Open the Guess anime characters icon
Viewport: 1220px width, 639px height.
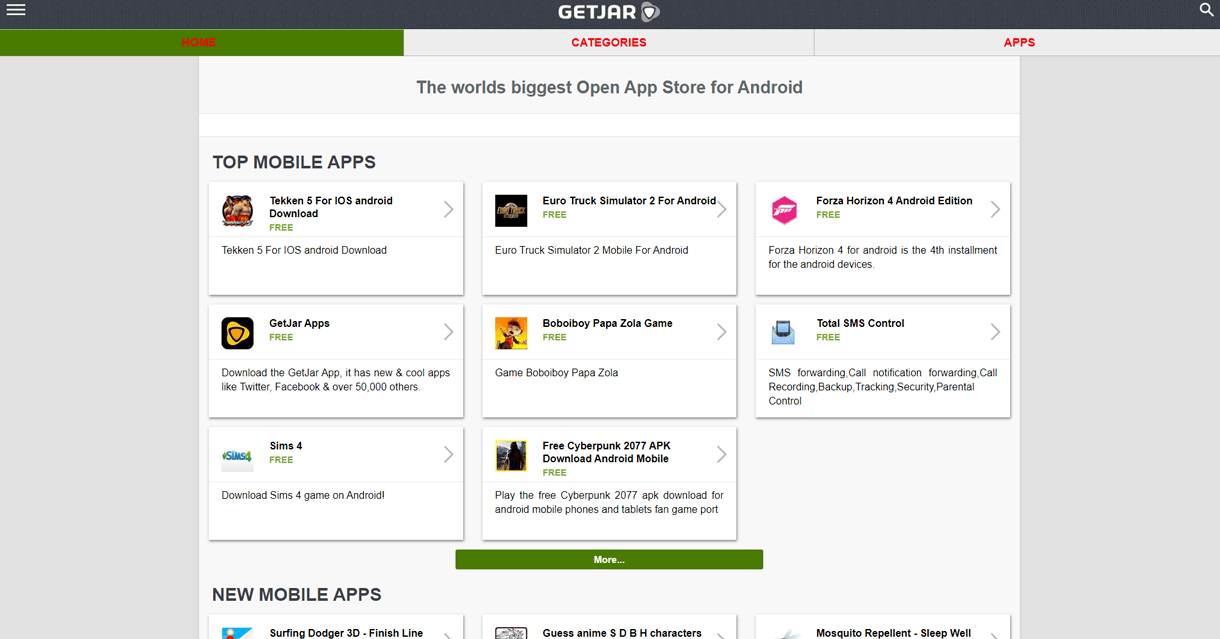point(511,634)
